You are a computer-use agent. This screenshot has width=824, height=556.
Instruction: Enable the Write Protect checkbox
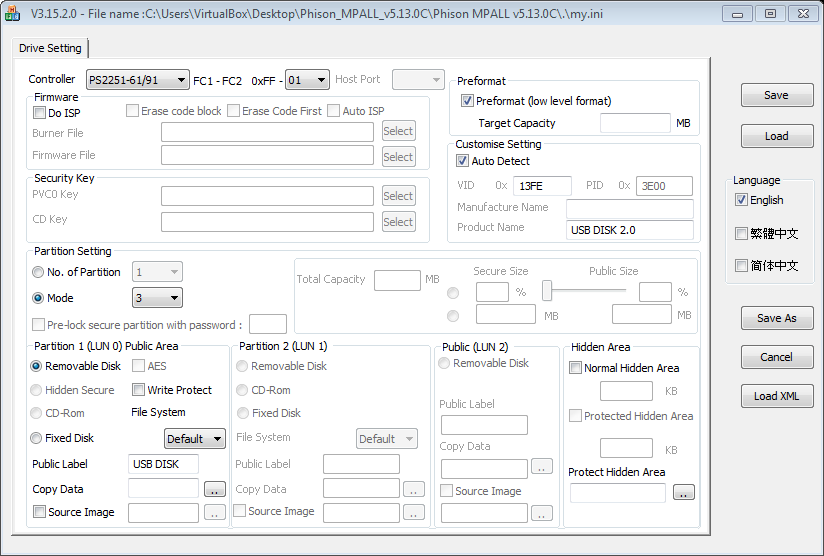(x=138, y=389)
